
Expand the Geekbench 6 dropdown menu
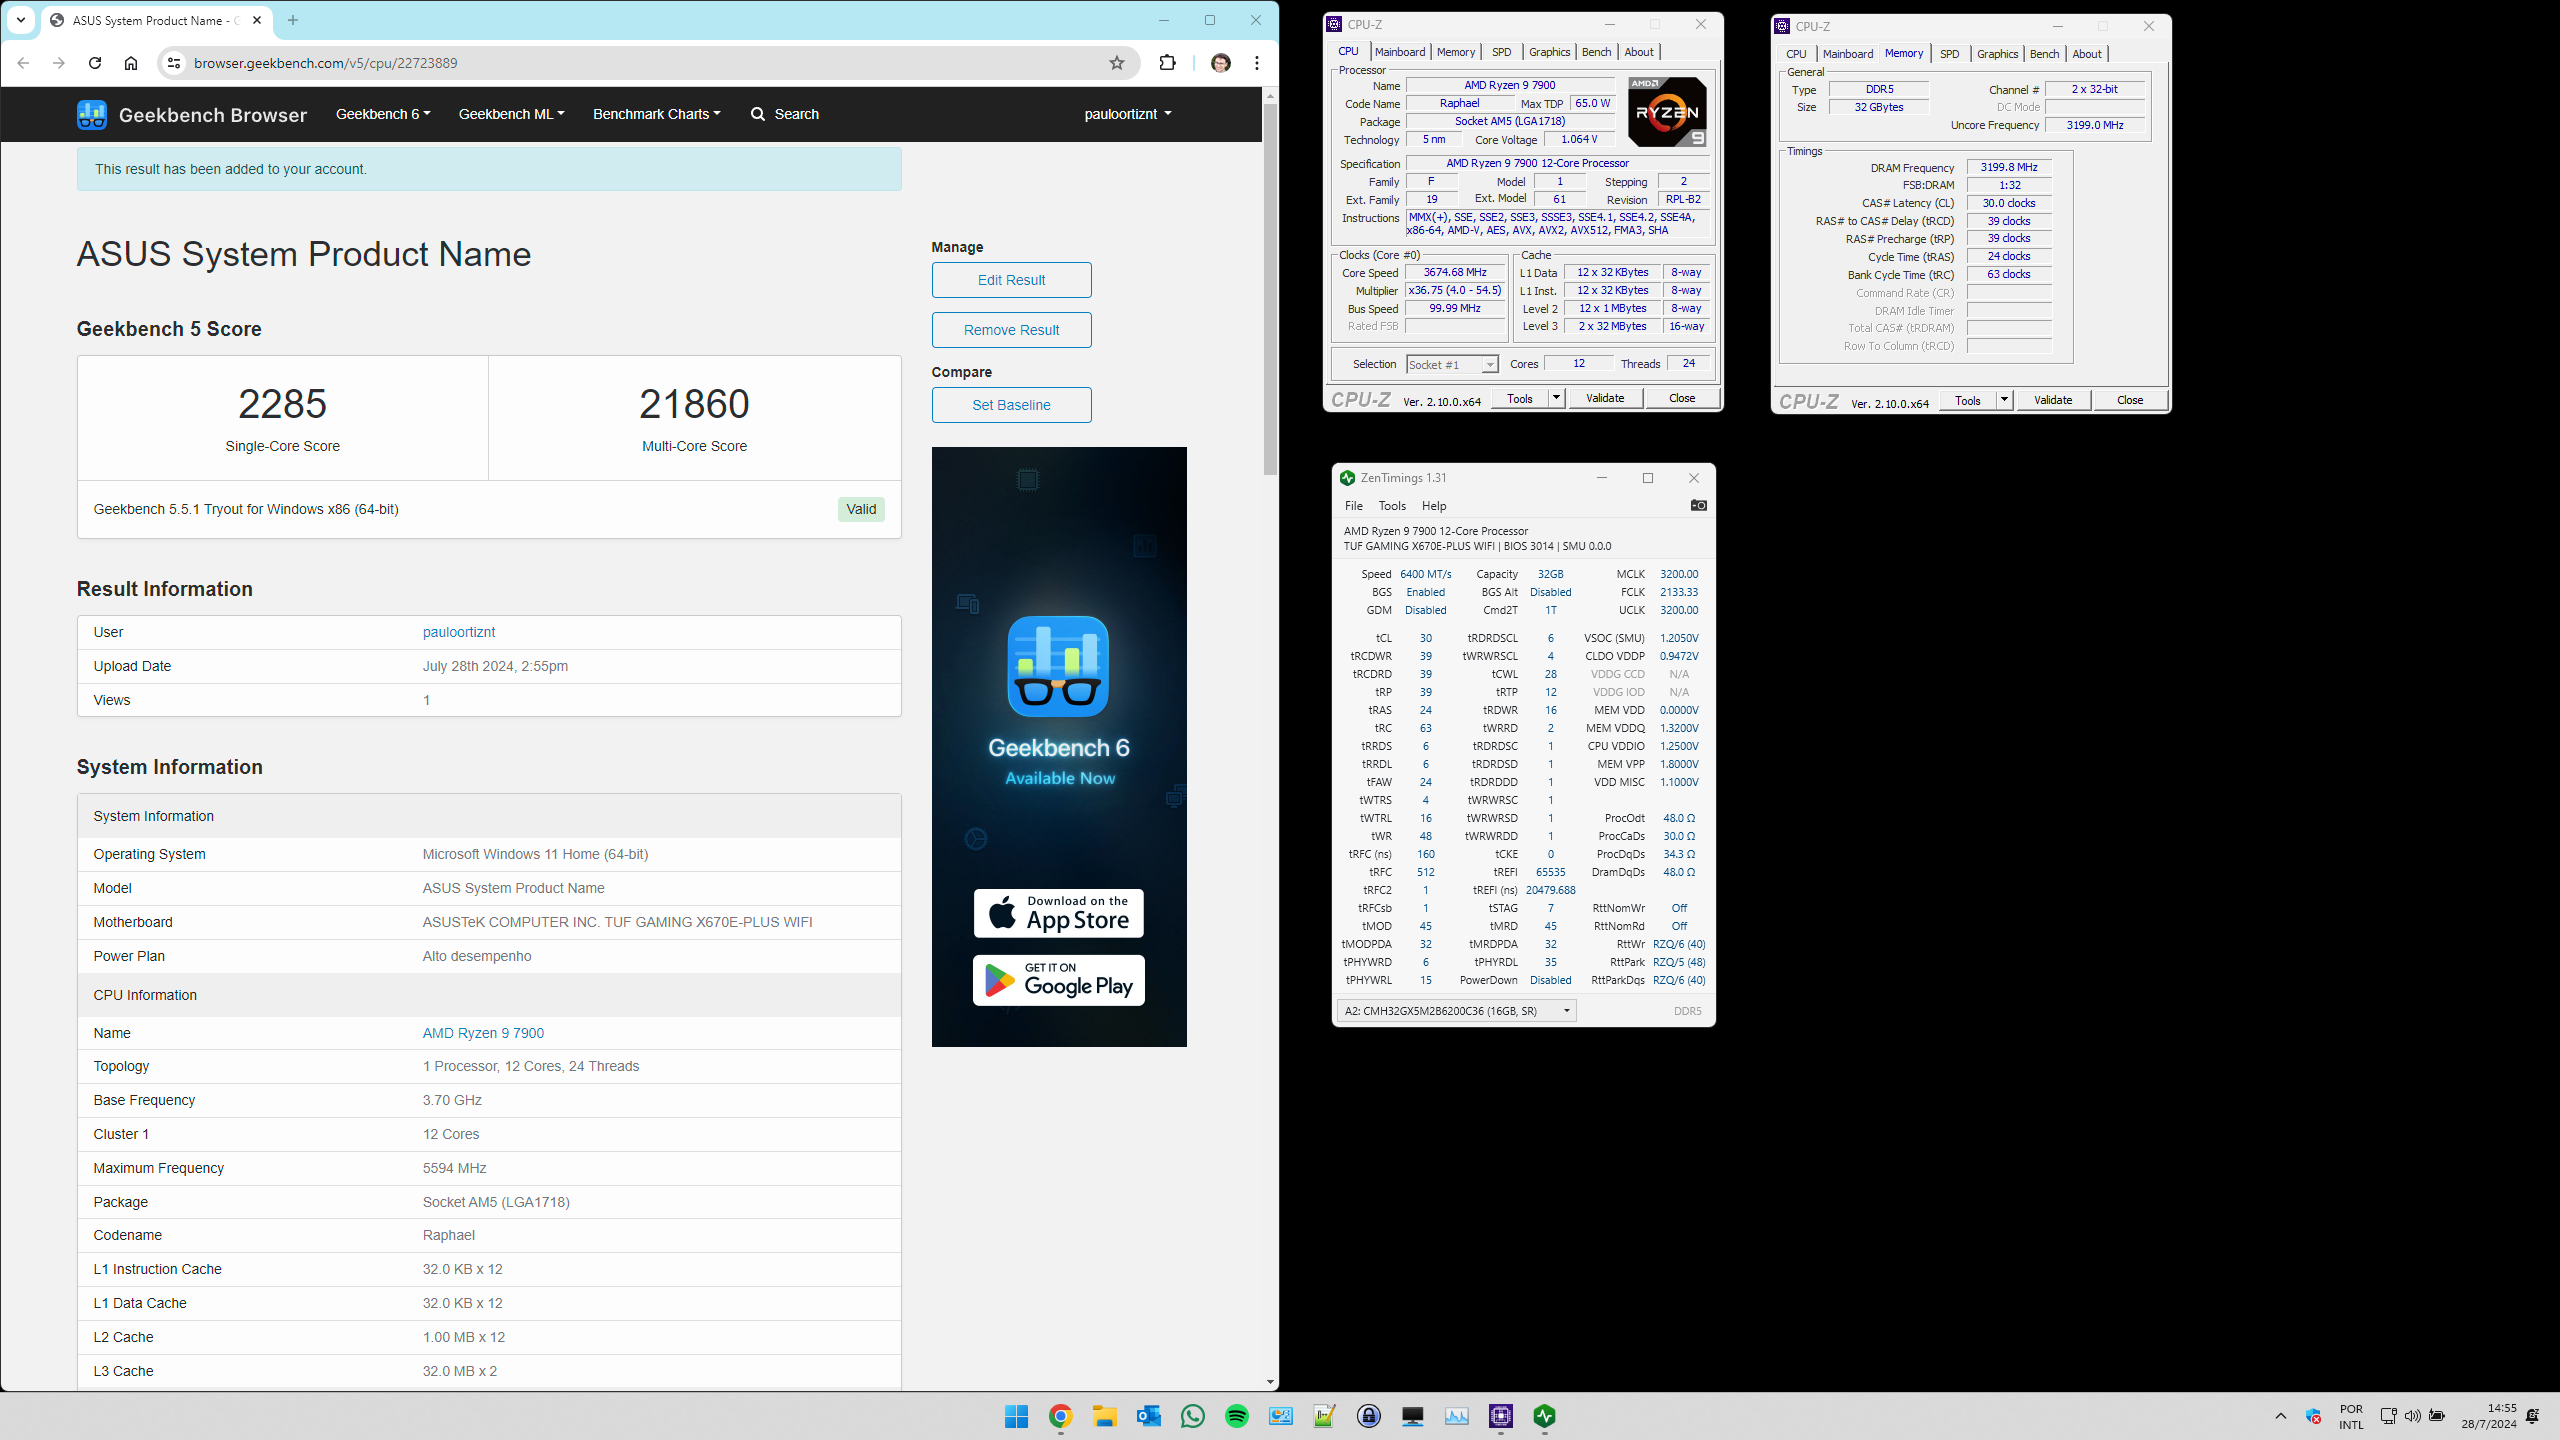tap(383, 114)
